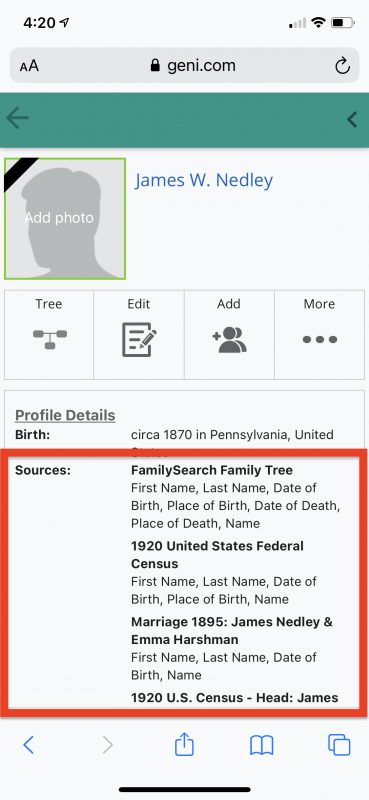The width and height of the screenshot is (369, 800).
Task: Open the collapse chevron in the green header
Action: (x=352, y=119)
